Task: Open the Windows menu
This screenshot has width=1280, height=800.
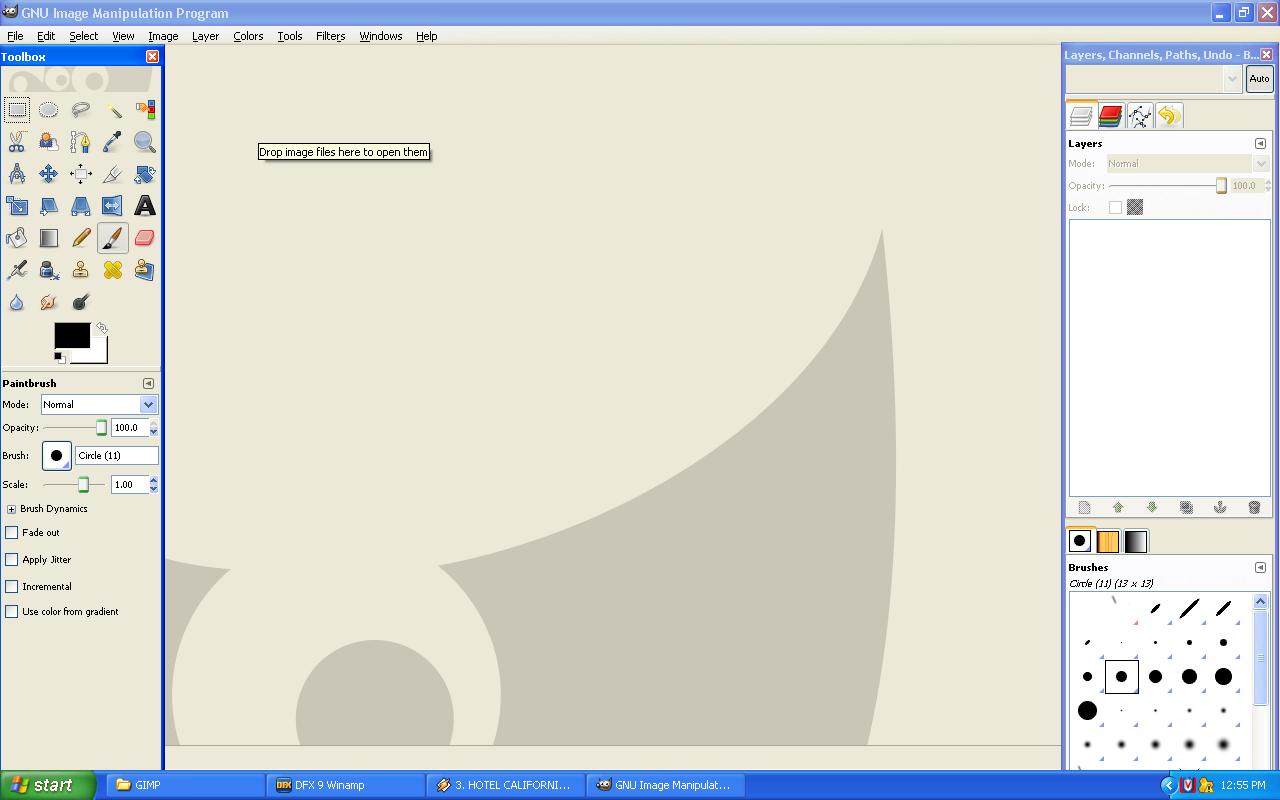Action: 381,36
